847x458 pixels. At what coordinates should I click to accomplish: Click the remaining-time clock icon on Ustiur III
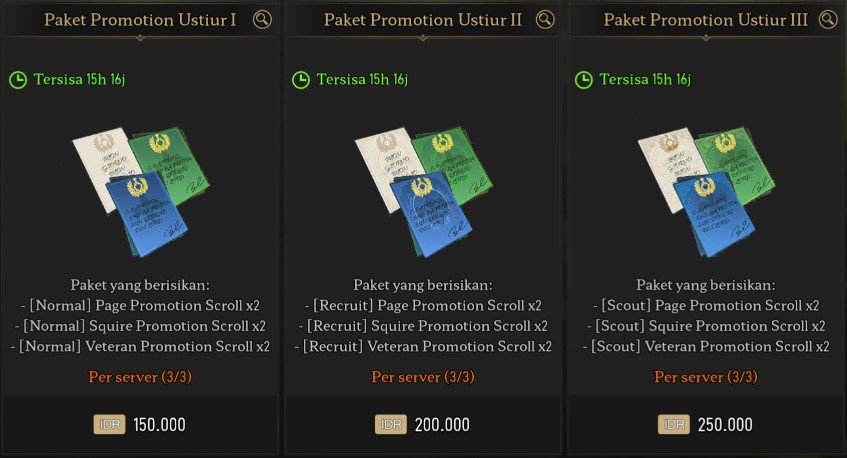[584, 80]
